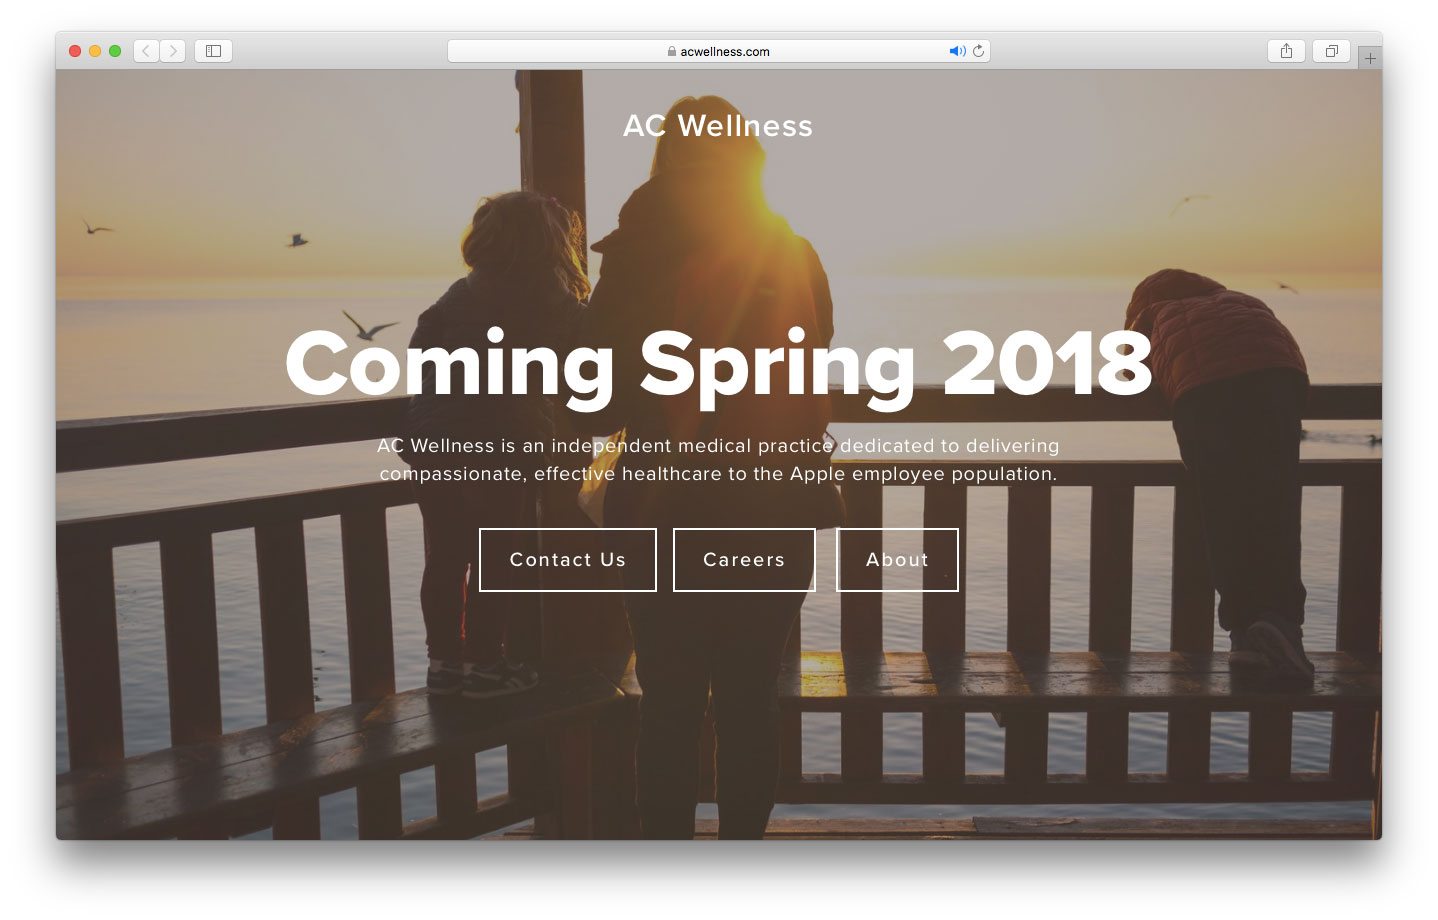Screen dimensions: 1438x920
Task: Open a new tab with the plus button
Action: pos(1370,58)
